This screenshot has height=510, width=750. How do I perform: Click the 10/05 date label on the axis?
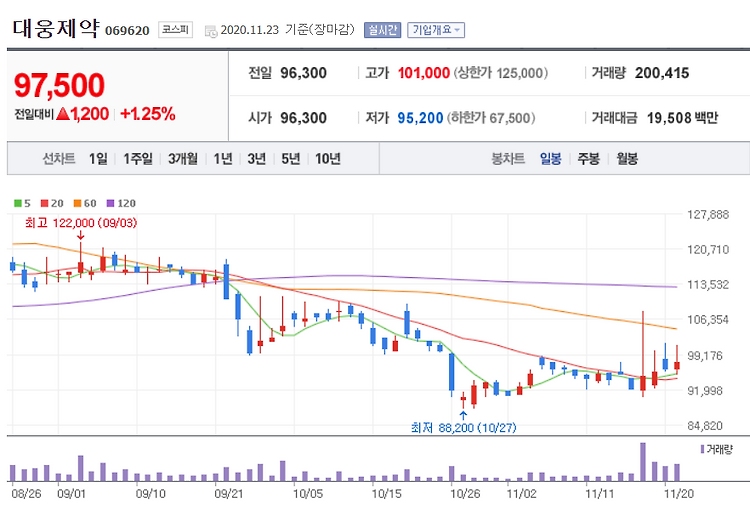pos(308,493)
